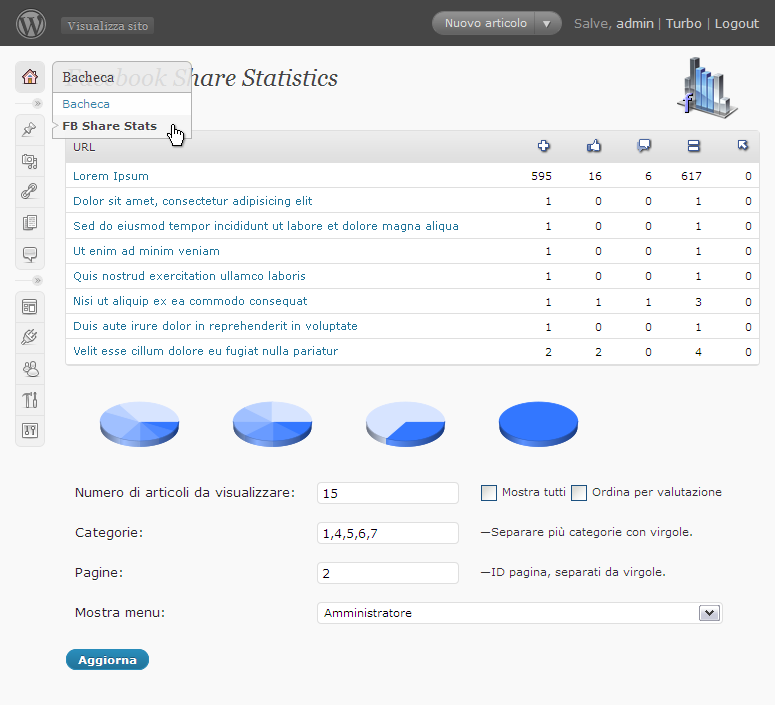
Task: Open the Users icon in sidebar
Action: (30, 369)
